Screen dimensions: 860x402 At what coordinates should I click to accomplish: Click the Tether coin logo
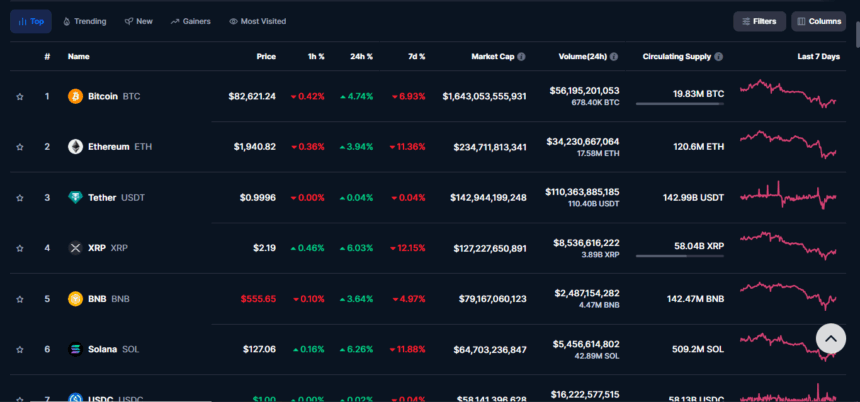pos(75,197)
